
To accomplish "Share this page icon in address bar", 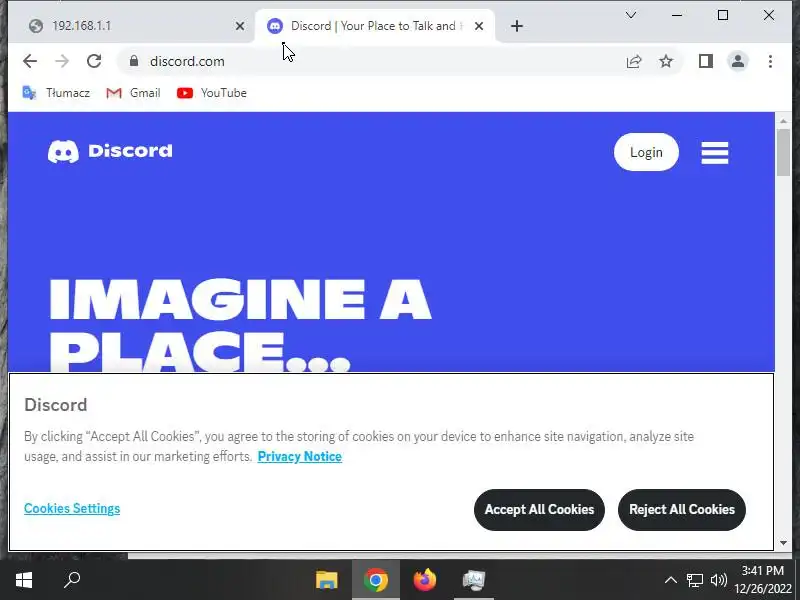I will pos(634,62).
